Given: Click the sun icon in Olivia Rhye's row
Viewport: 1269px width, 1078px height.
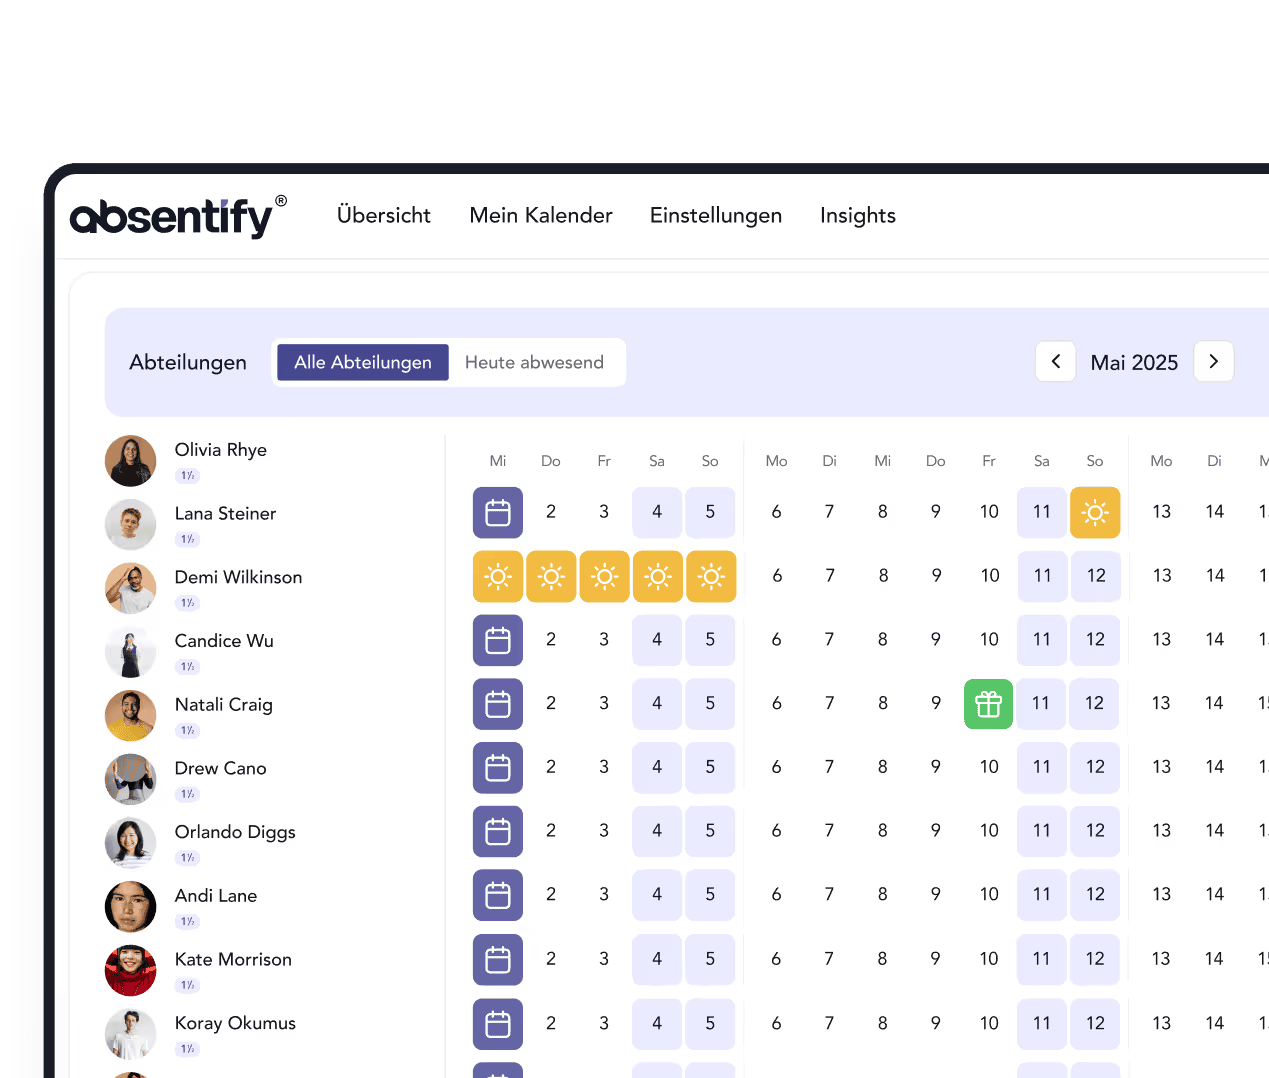Looking at the screenshot, I should (x=1095, y=513).
